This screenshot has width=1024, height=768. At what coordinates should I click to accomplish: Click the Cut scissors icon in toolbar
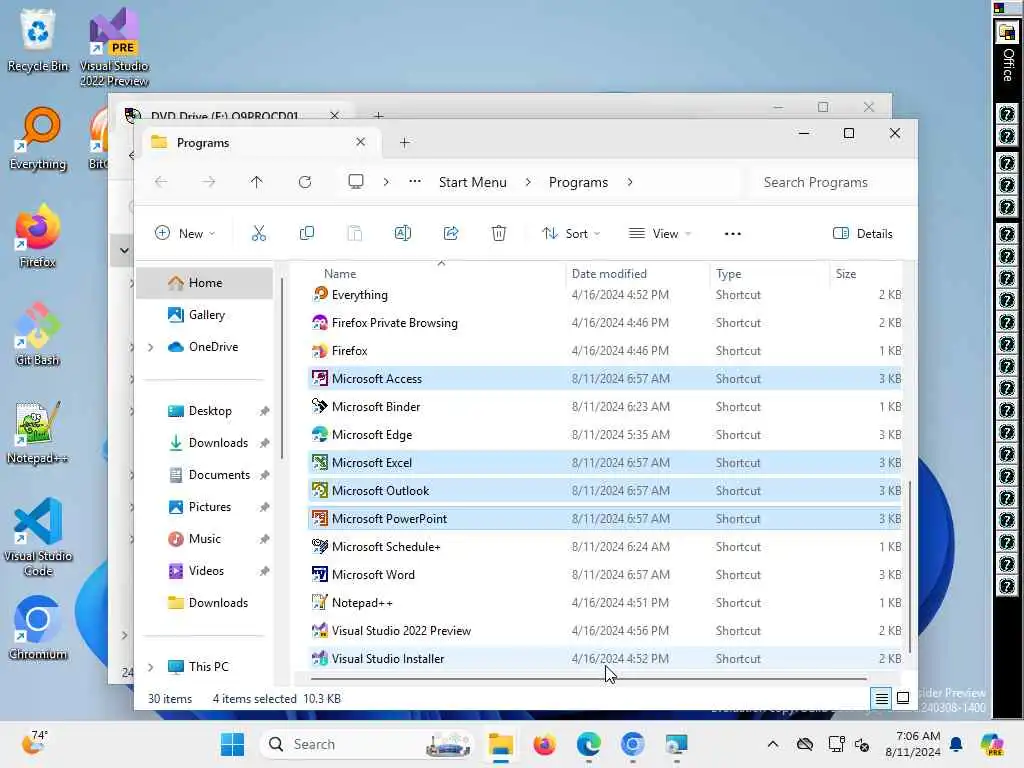coord(259,233)
